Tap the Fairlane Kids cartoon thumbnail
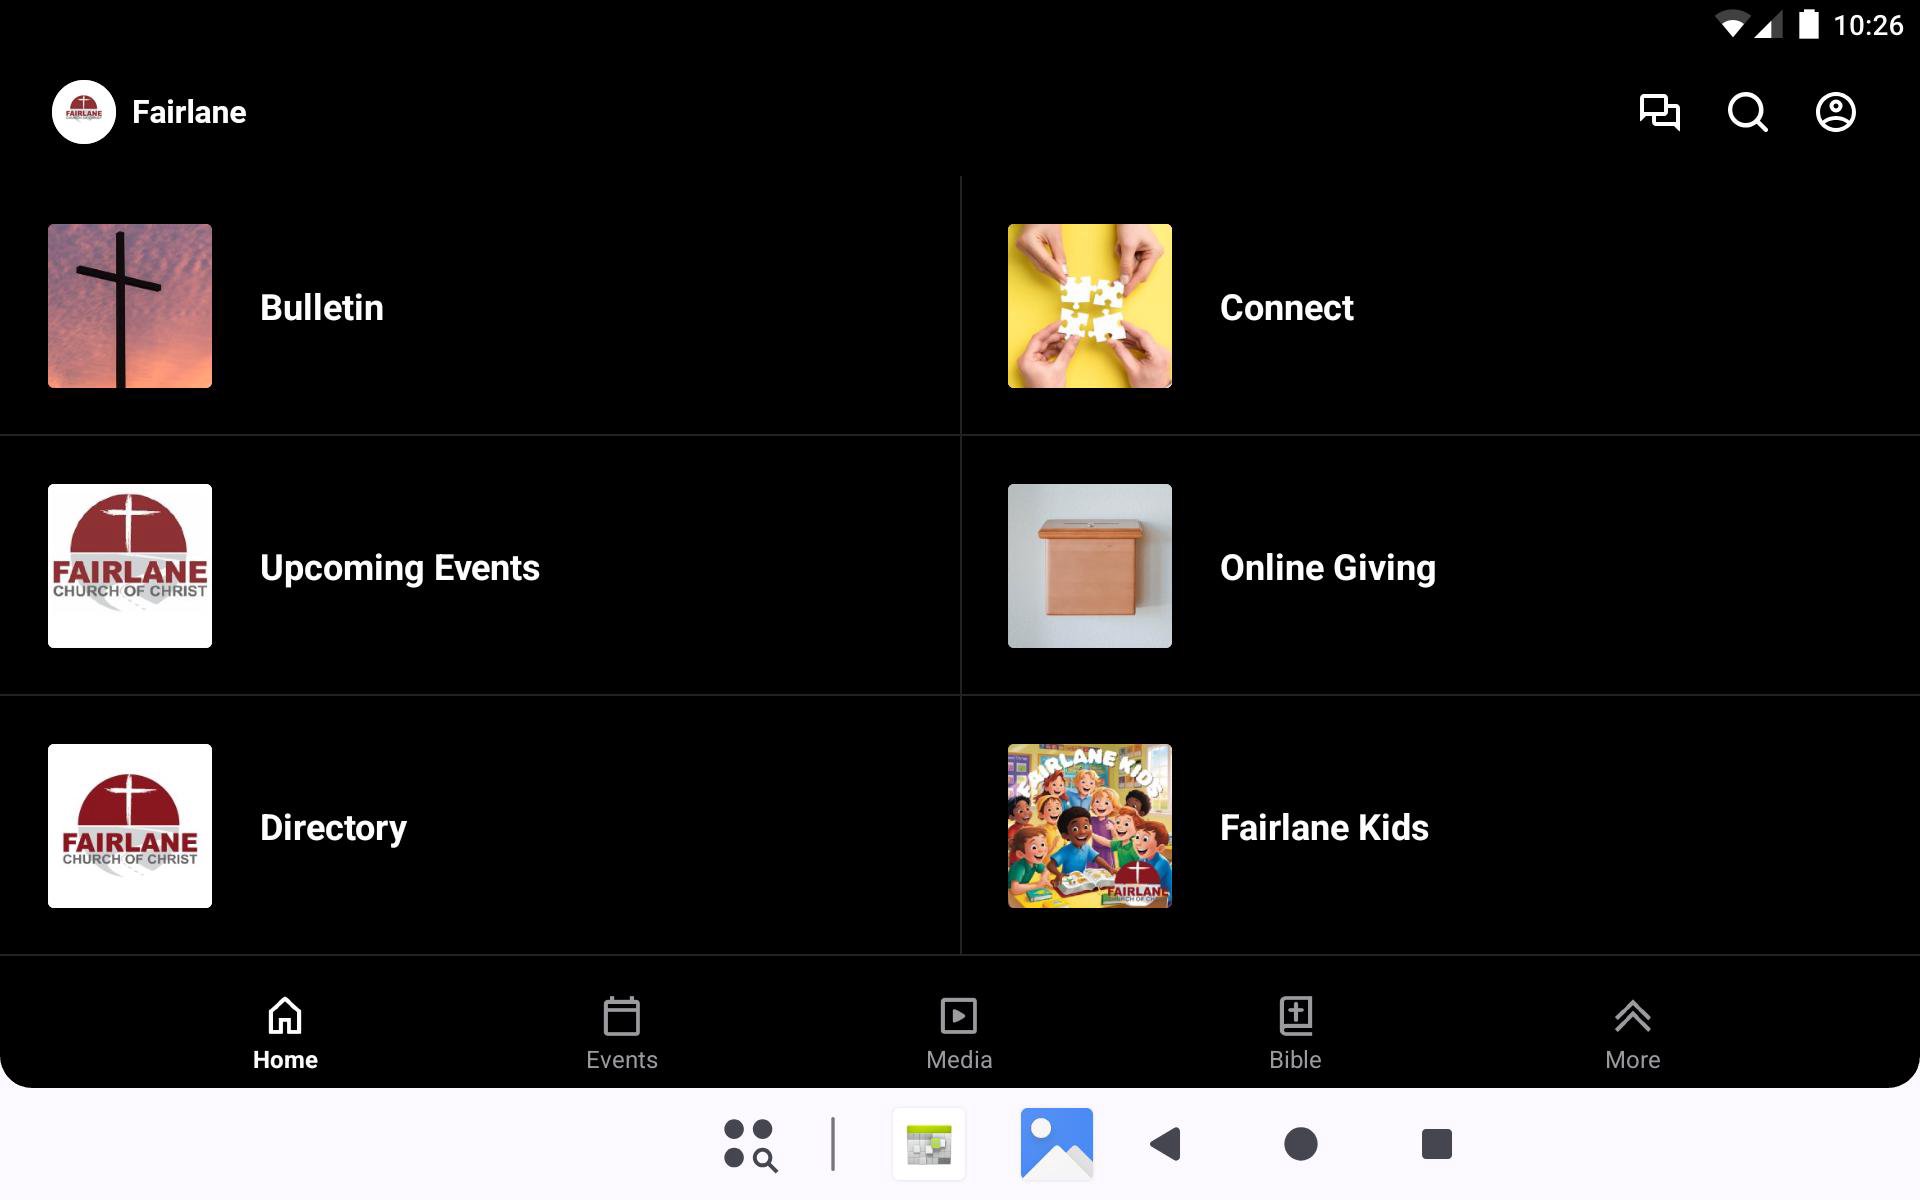 (1090, 826)
